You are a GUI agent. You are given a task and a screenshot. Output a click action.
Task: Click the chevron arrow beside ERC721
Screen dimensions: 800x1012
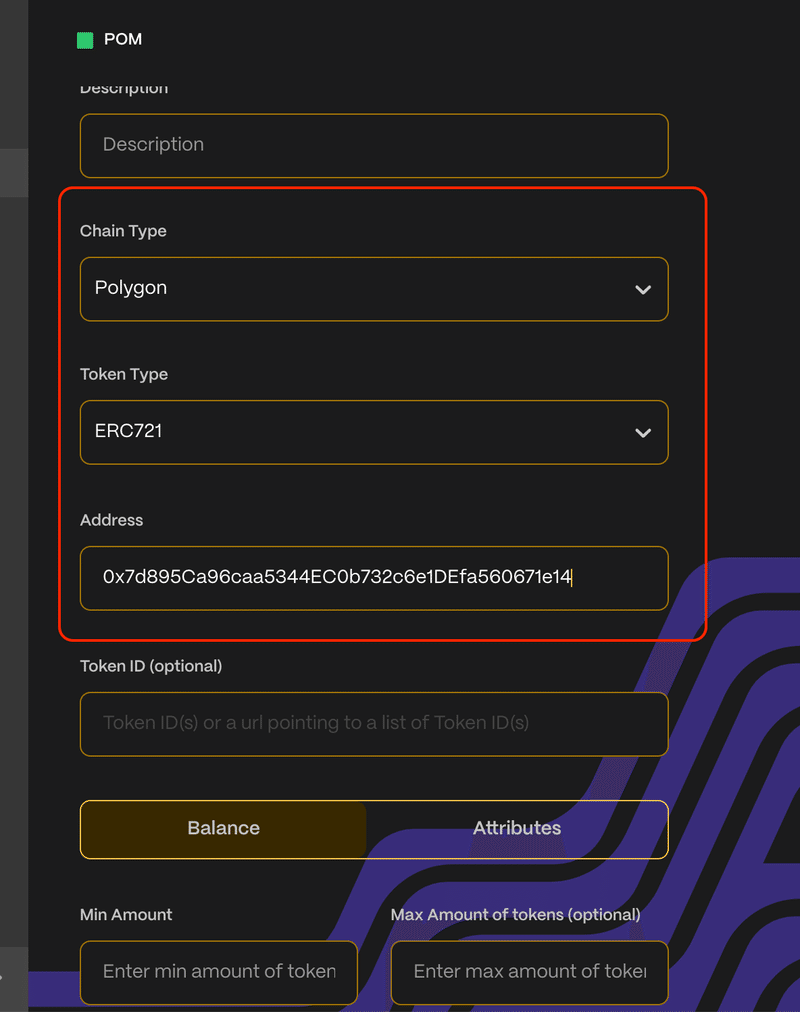(643, 433)
